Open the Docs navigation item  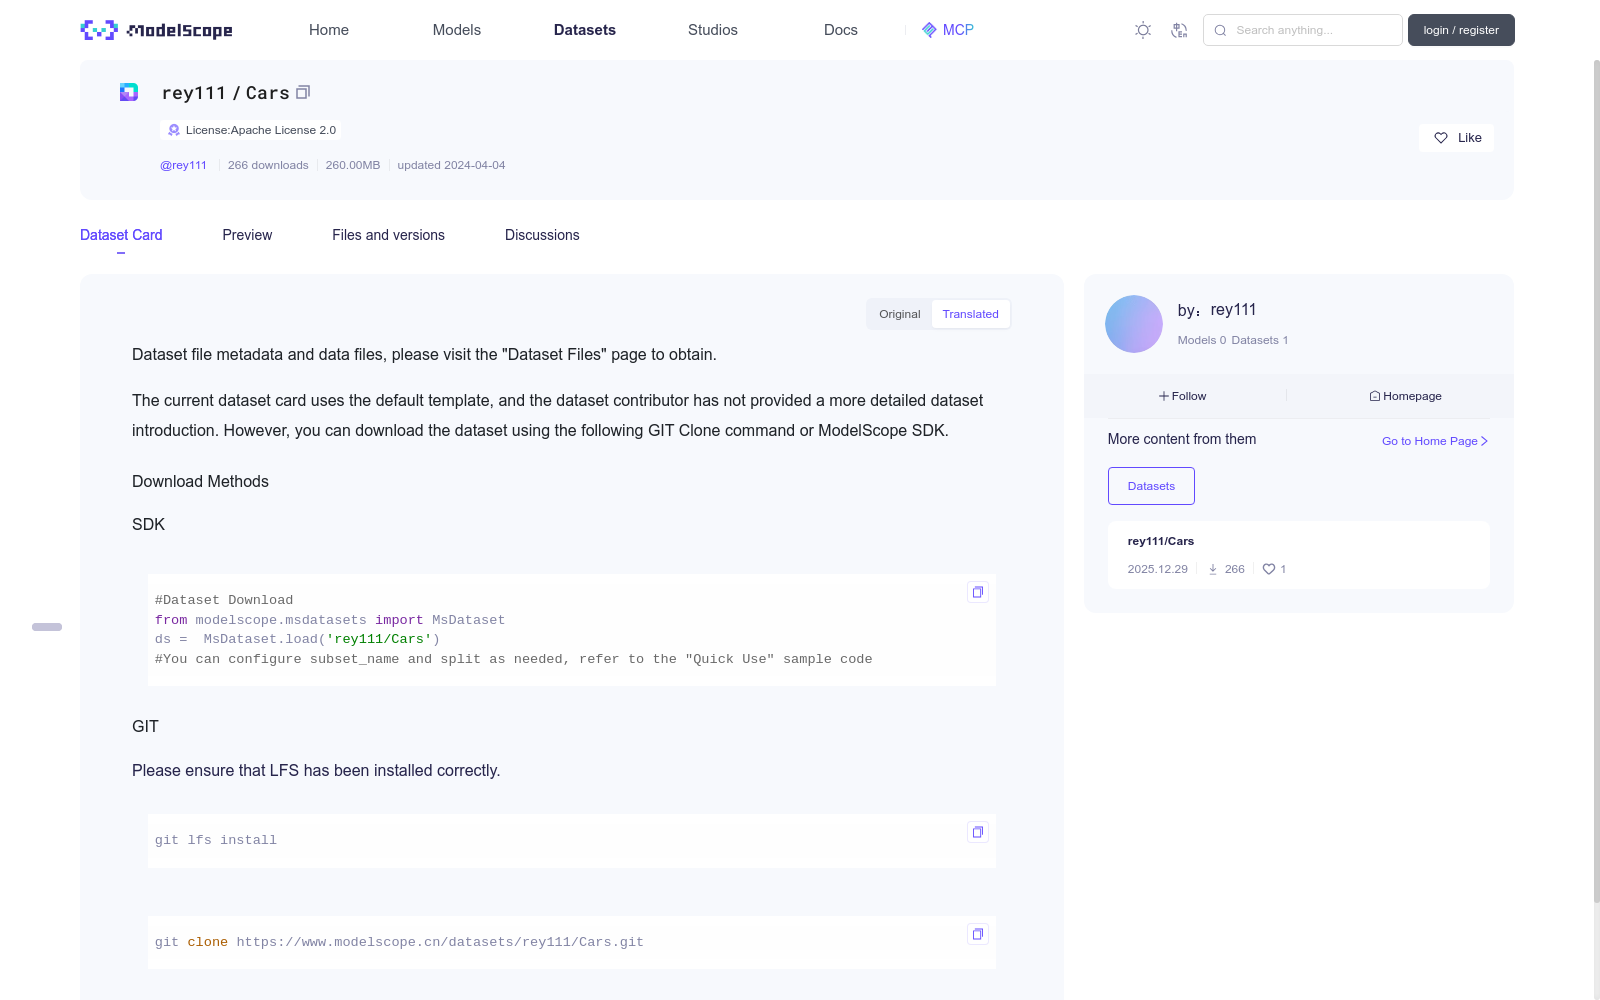[841, 30]
